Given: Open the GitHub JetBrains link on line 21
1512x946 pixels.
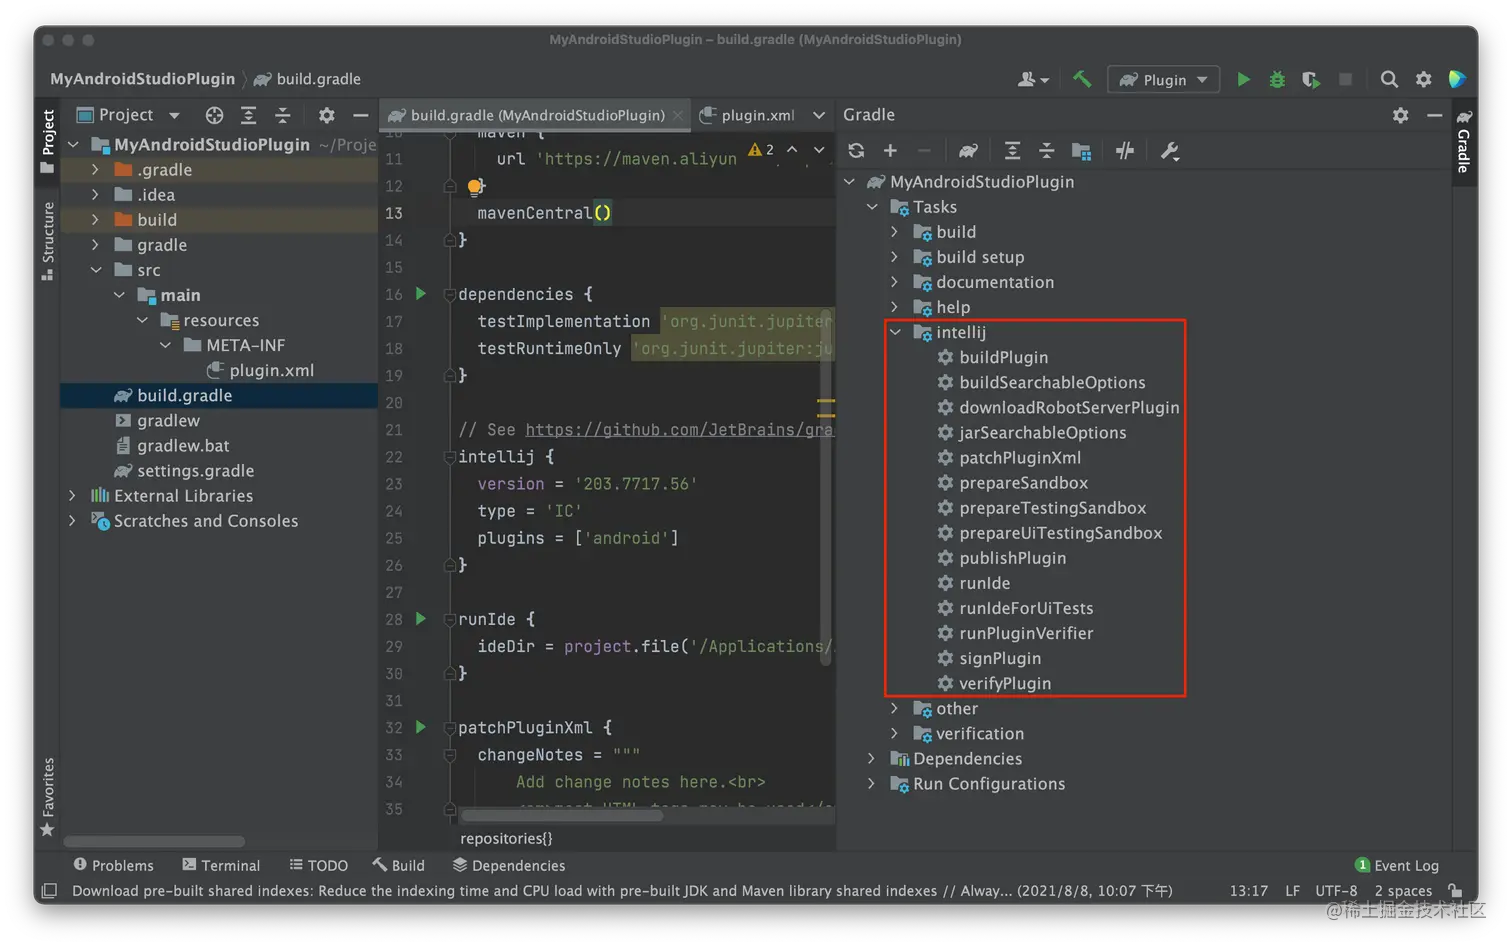Looking at the screenshot, I should (x=679, y=430).
